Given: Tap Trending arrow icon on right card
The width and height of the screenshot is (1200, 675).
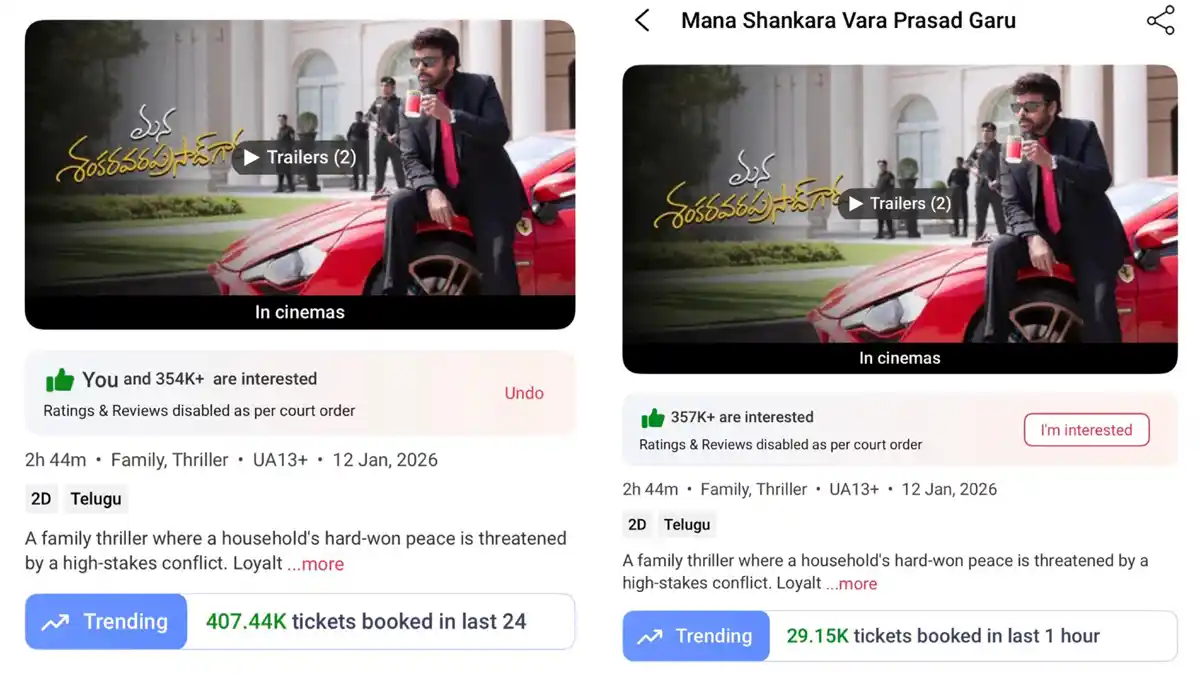Looking at the screenshot, I should pyautogui.click(x=649, y=636).
